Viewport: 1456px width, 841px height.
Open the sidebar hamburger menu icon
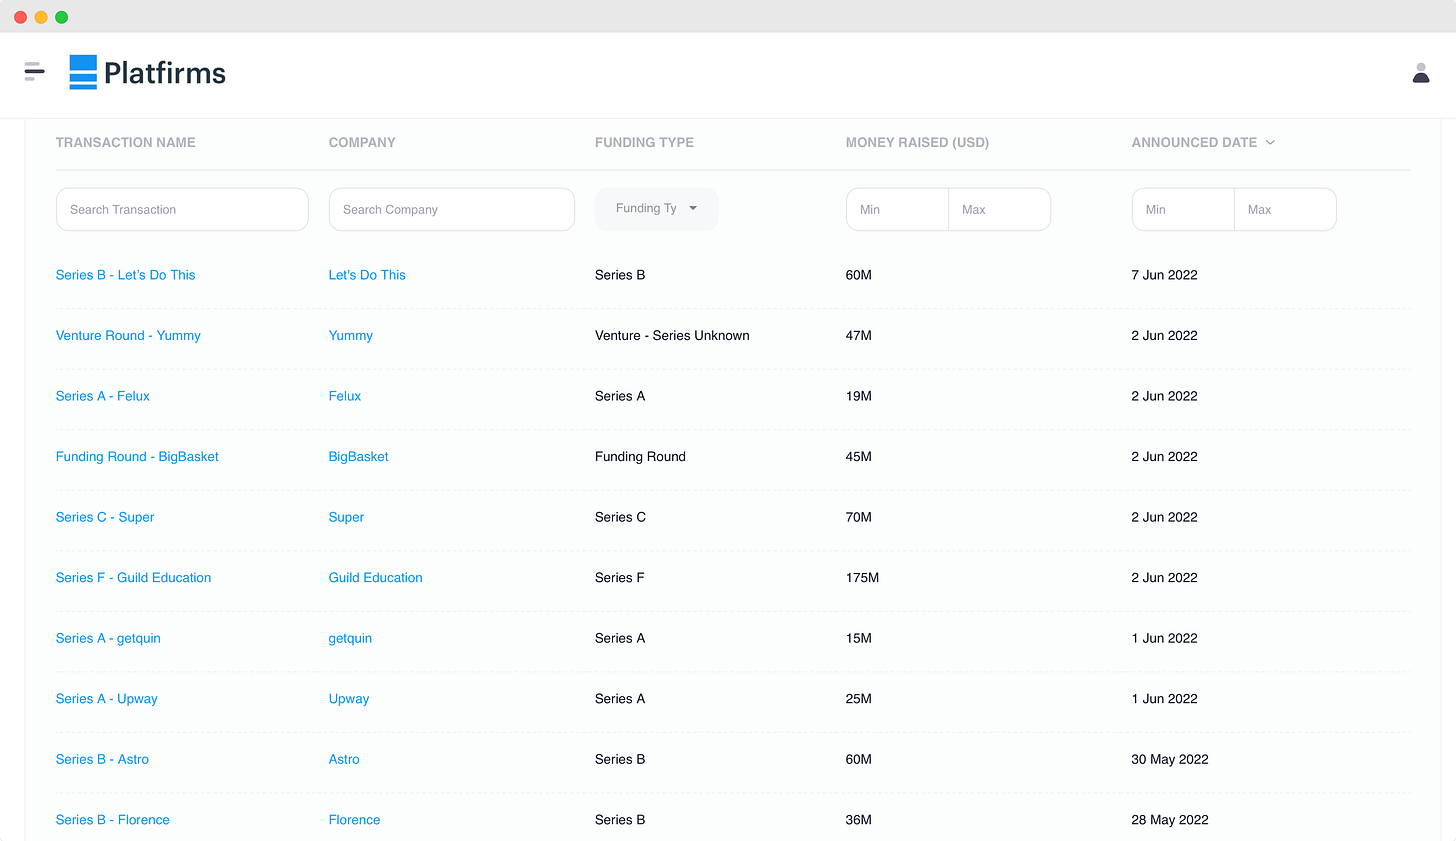pyautogui.click(x=35, y=72)
